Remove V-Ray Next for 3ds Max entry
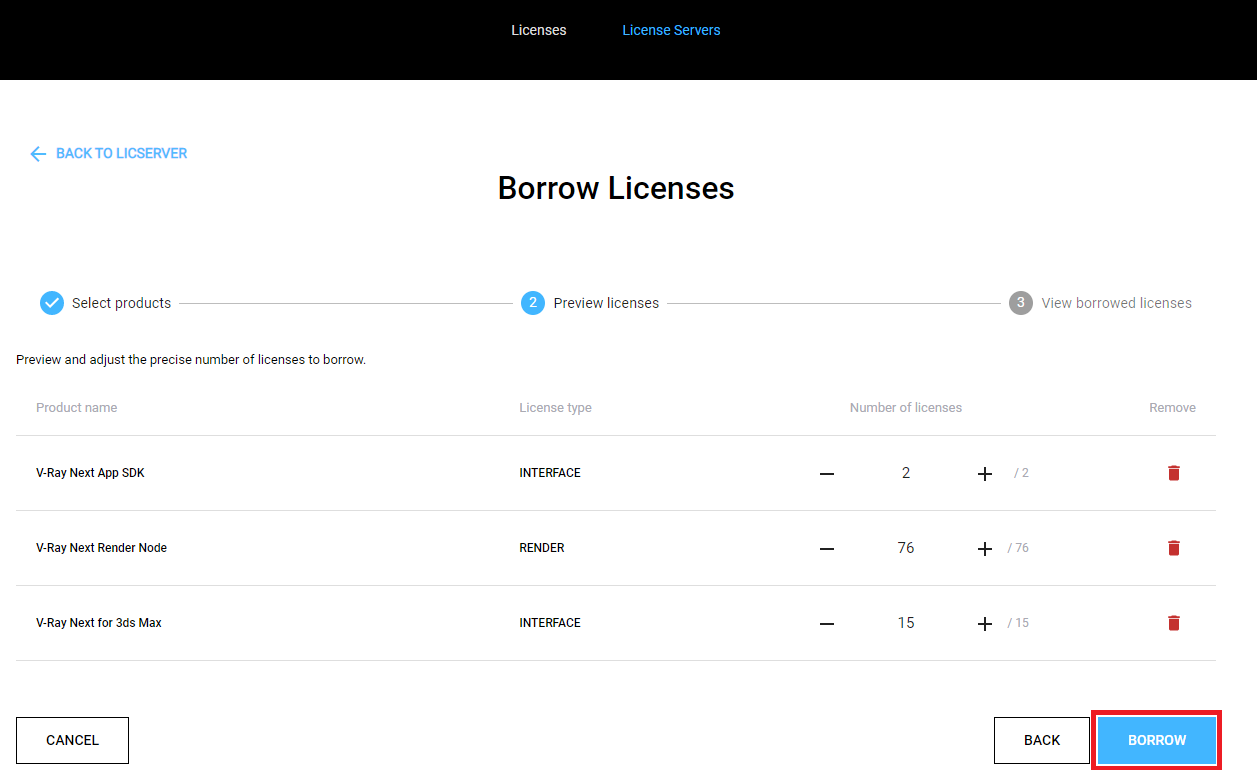1257x770 pixels. [1173, 622]
